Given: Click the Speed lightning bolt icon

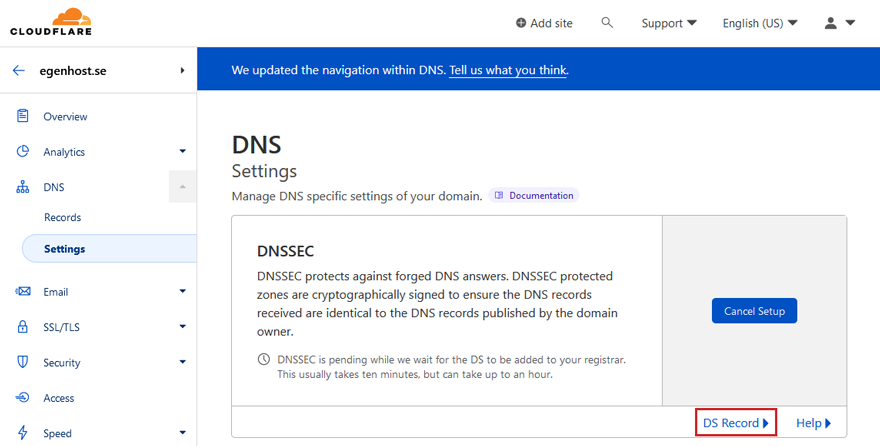Looking at the screenshot, I should pyautogui.click(x=22, y=433).
